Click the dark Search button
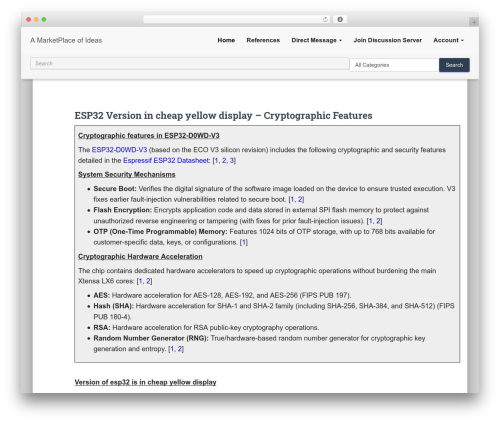 point(454,65)
